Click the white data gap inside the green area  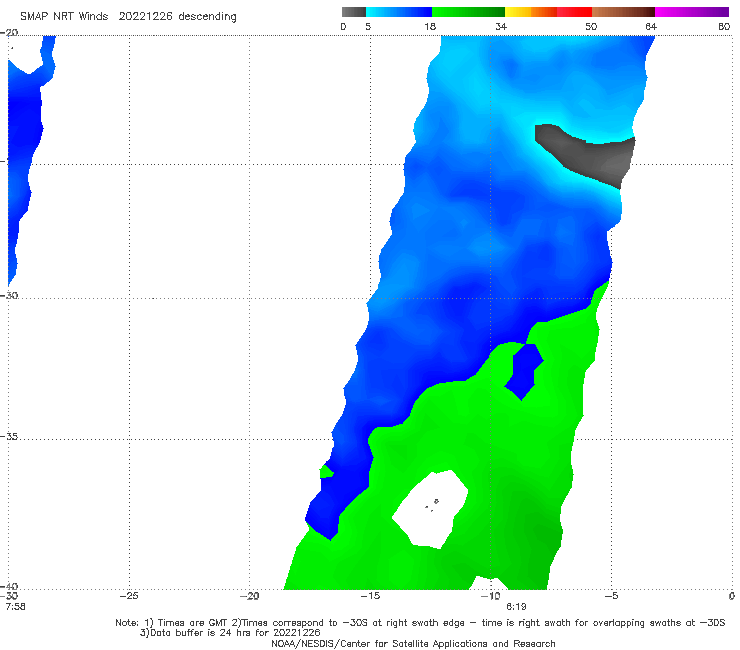pos(432,510)
